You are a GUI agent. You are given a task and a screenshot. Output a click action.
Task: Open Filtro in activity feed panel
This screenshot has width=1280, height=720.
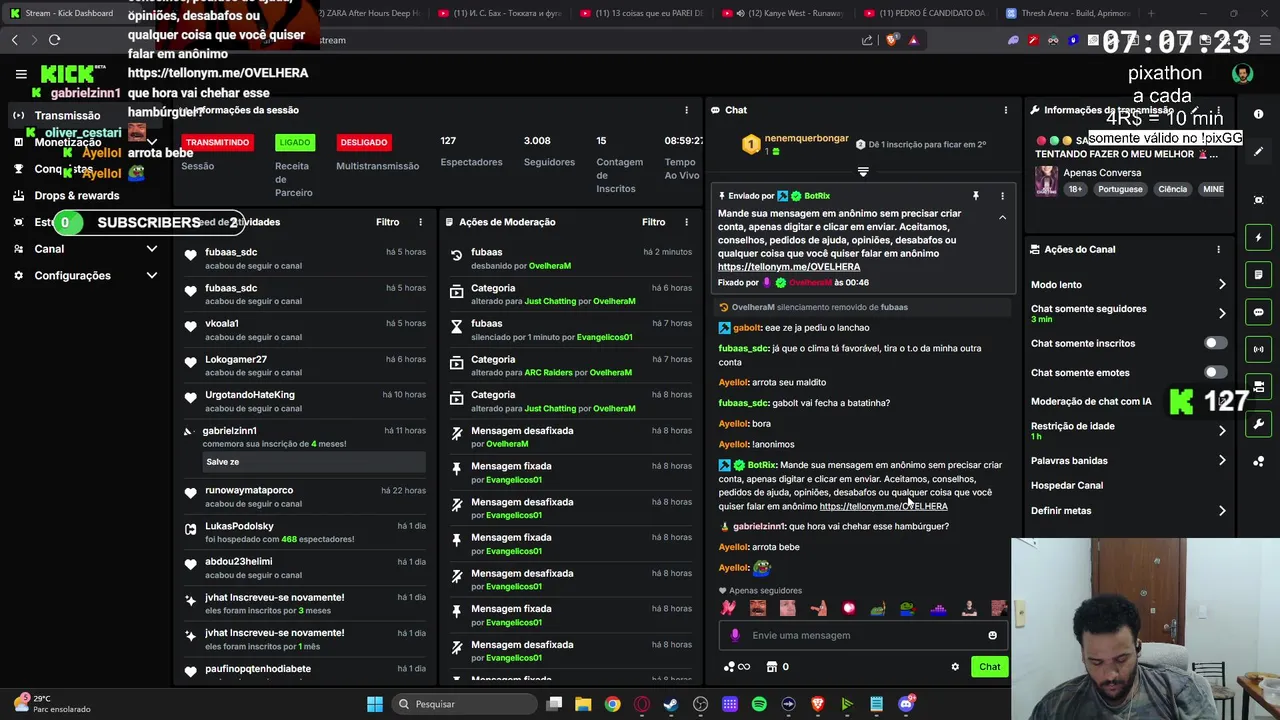click(387, 222)
